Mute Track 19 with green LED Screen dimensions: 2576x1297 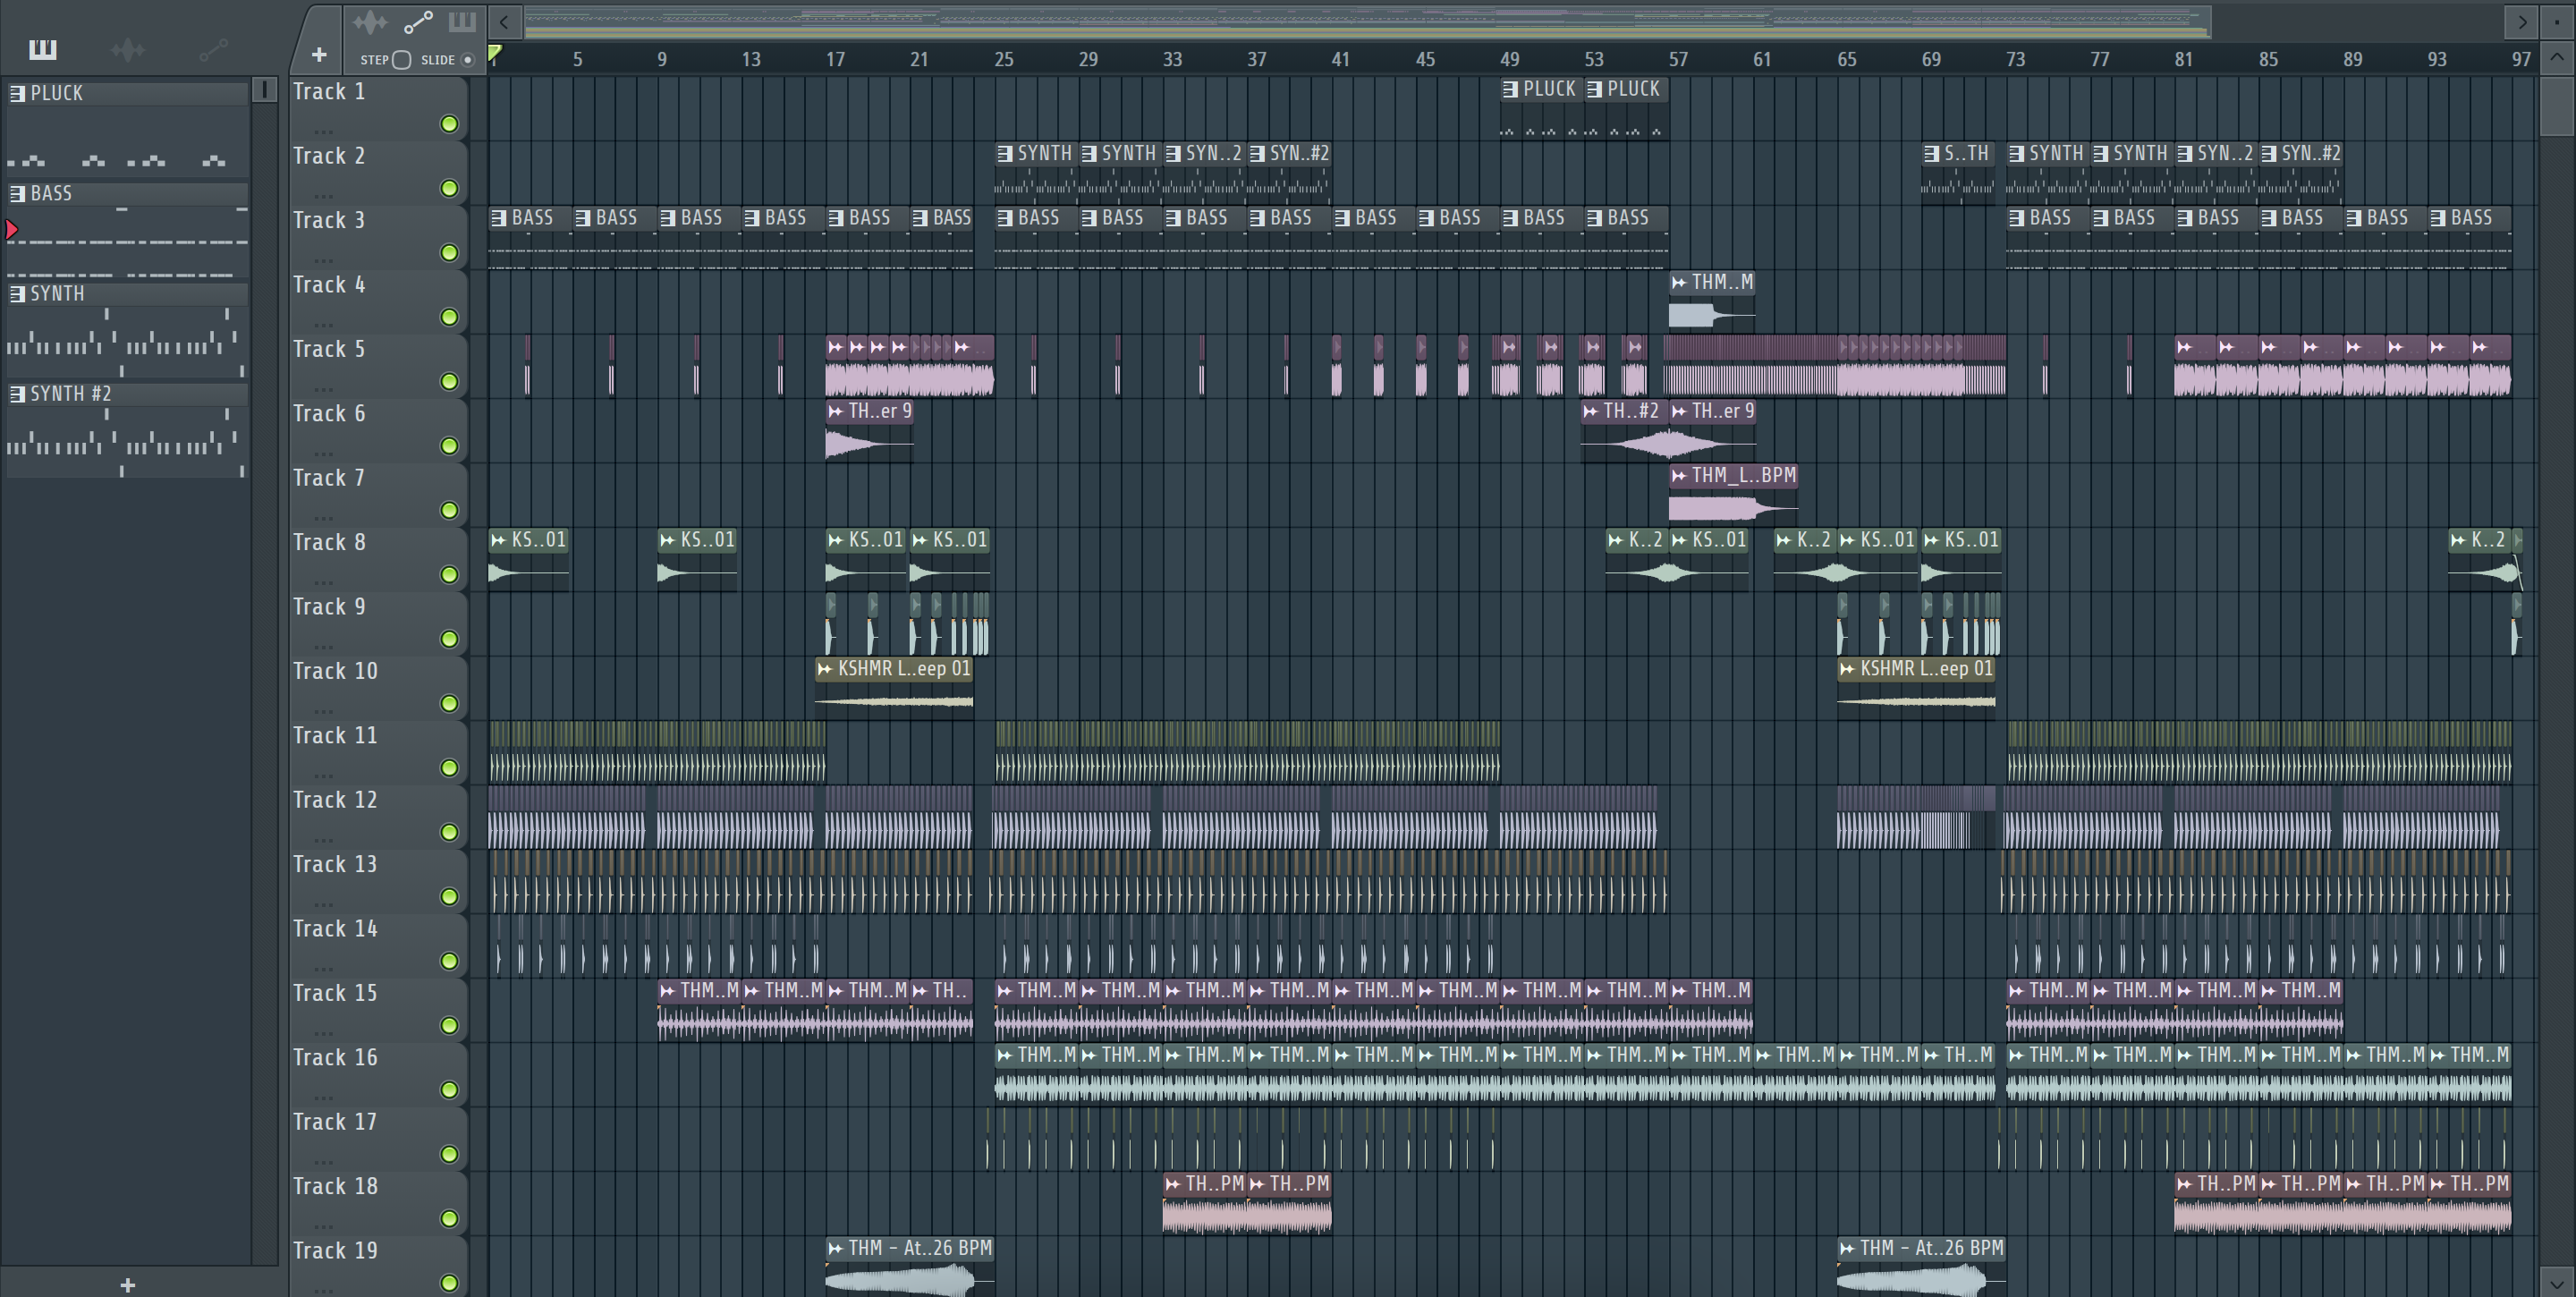449,1283
